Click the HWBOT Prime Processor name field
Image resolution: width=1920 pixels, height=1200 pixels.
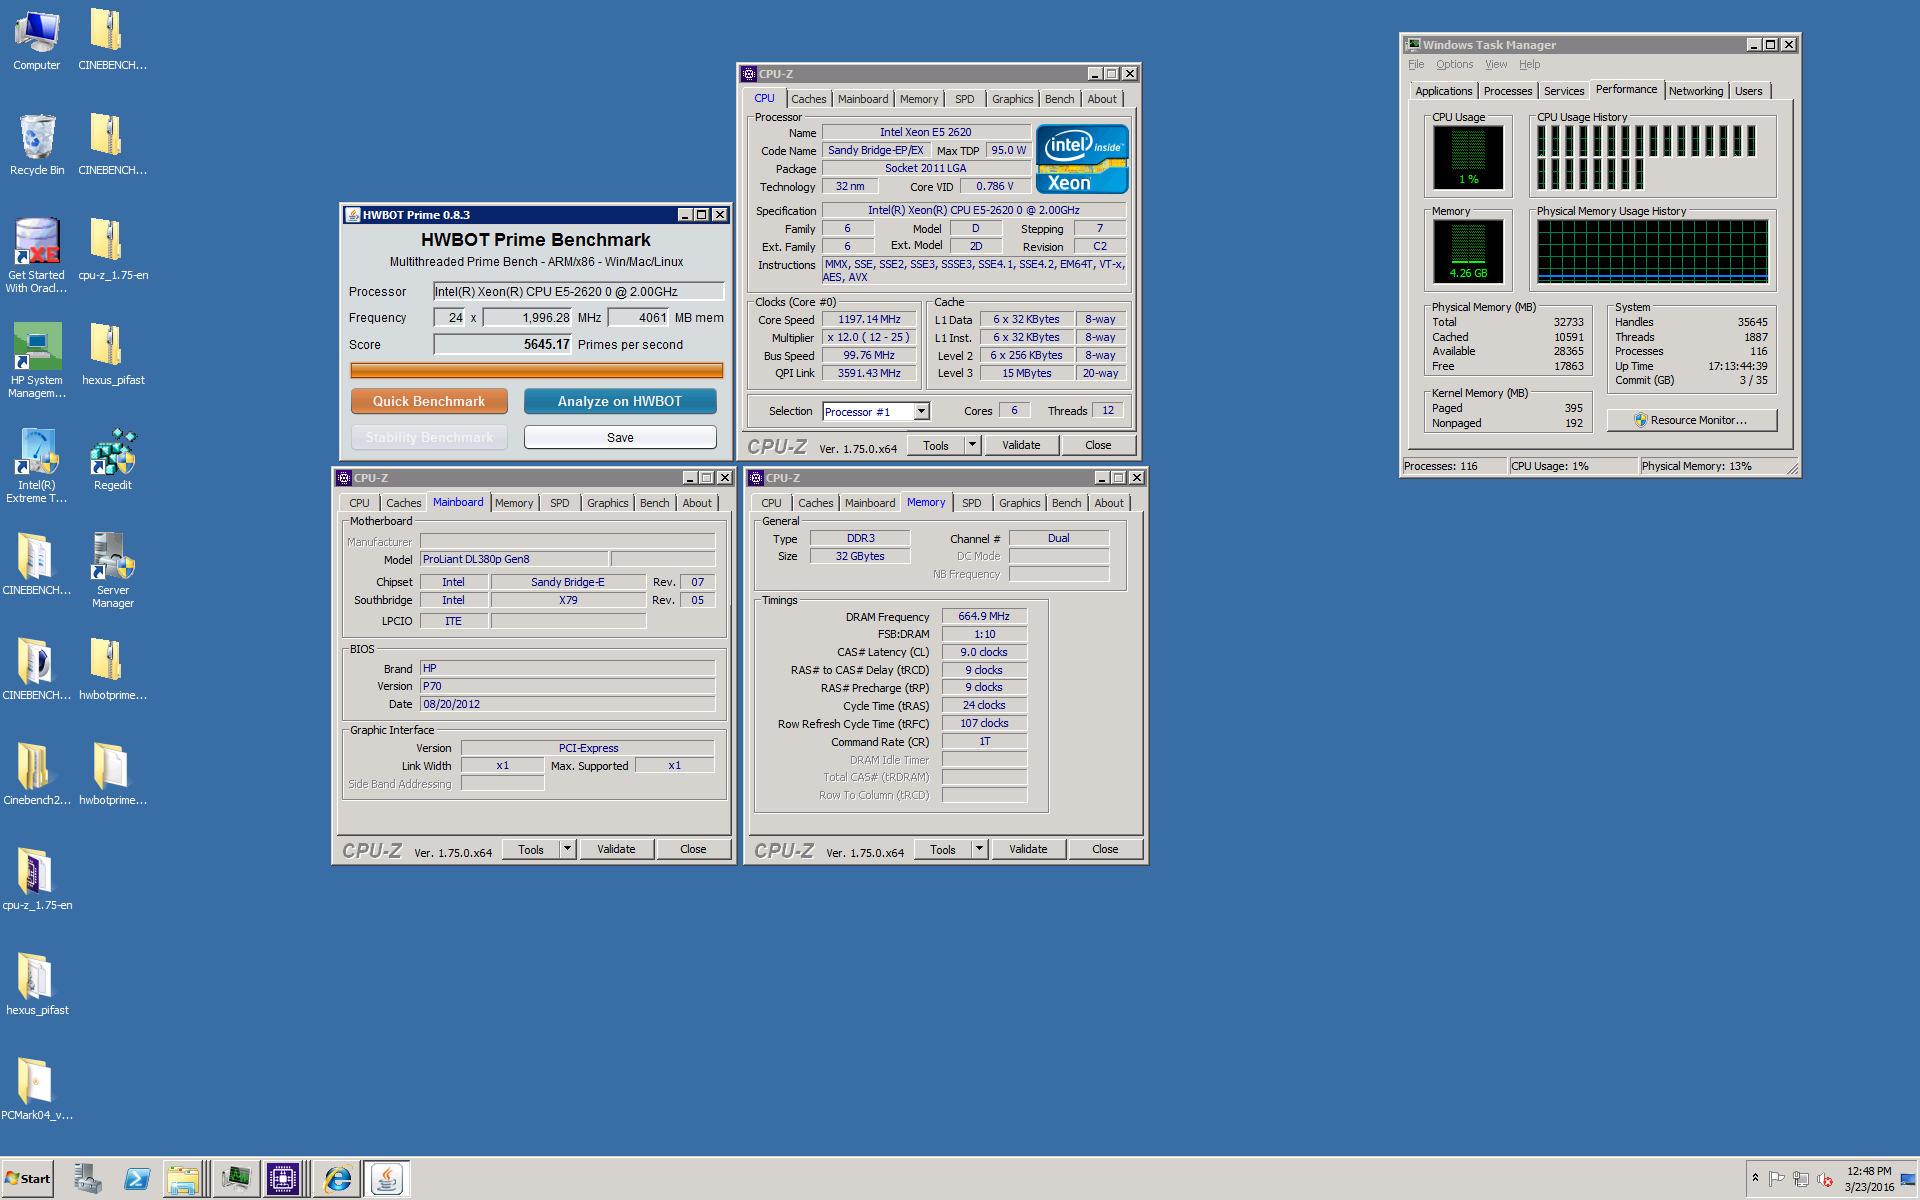(x=578, y=291)
